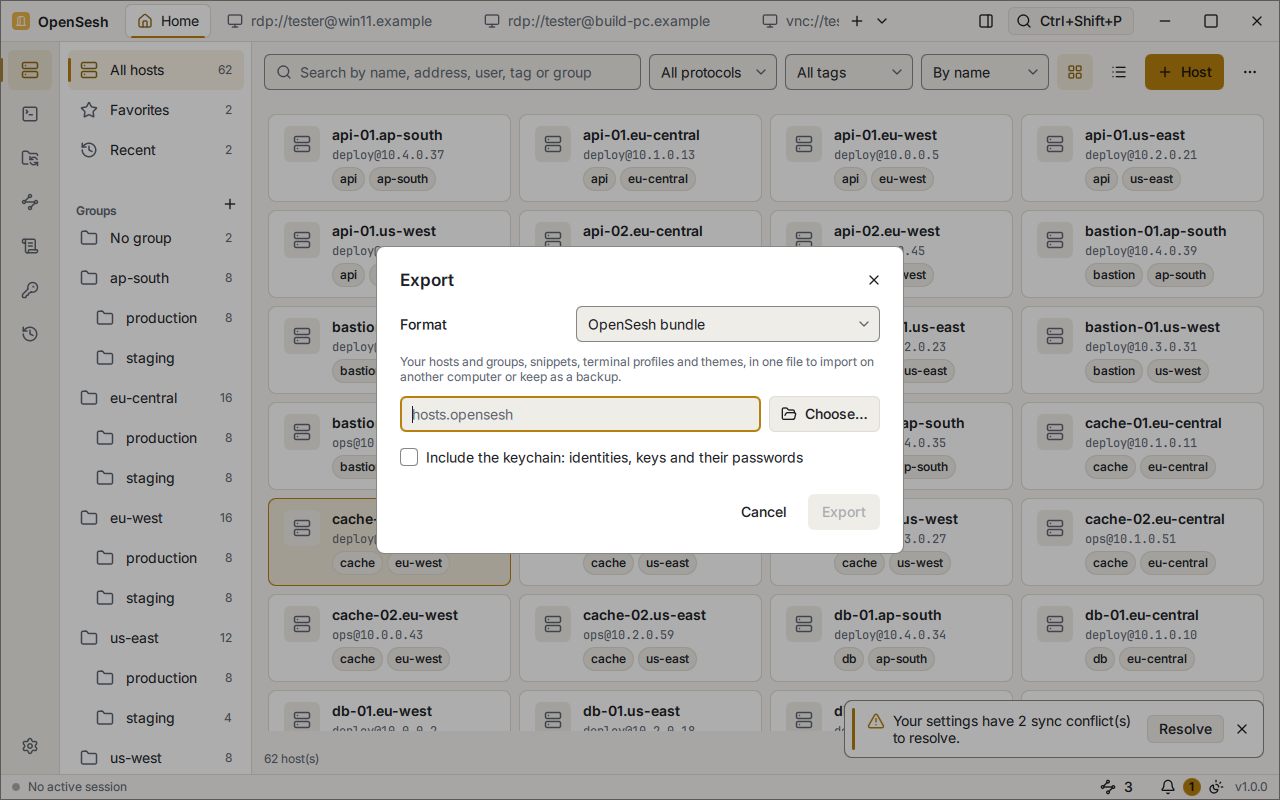Switch to list view of hosts
Image resolution: width=1280 pixels, height=800 pixels.
1119,72
